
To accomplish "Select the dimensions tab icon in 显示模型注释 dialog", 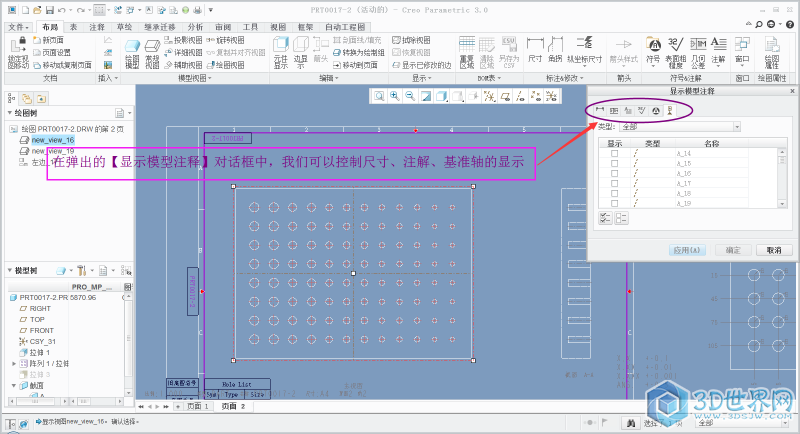I will click(600, 111).
